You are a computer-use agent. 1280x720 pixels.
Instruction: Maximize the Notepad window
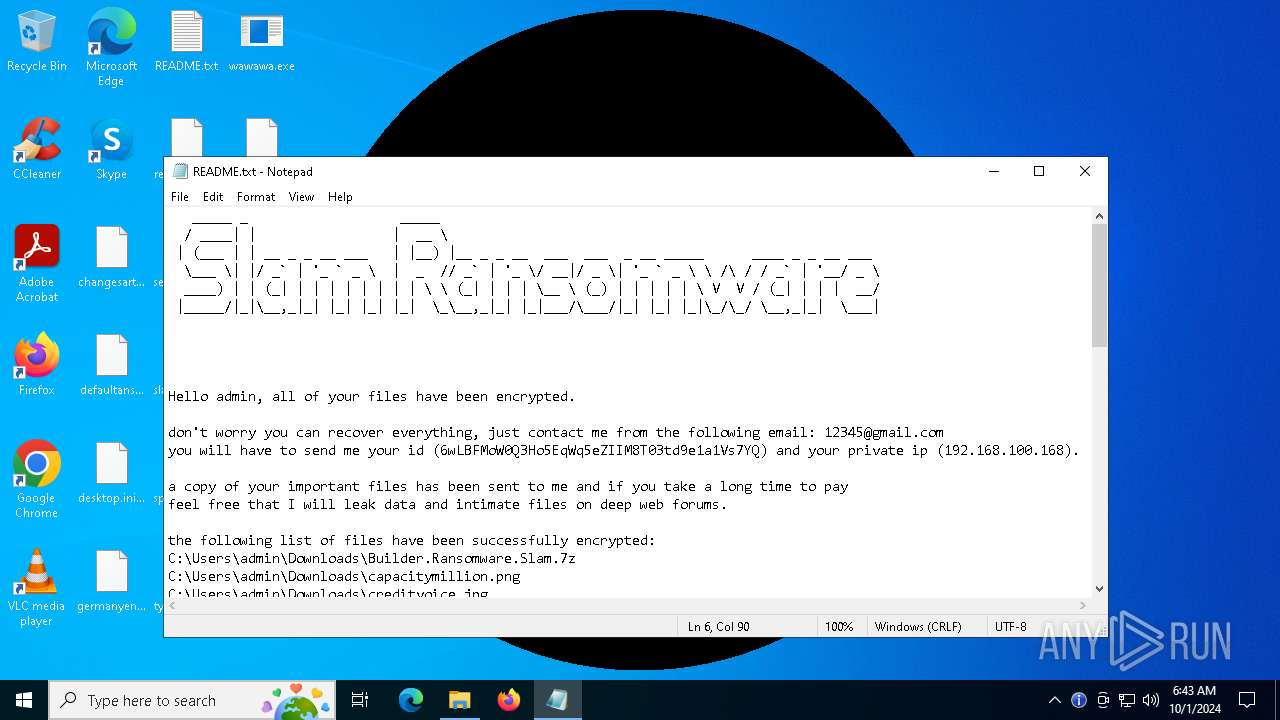pyautogui.click(x=1039, y=171)
